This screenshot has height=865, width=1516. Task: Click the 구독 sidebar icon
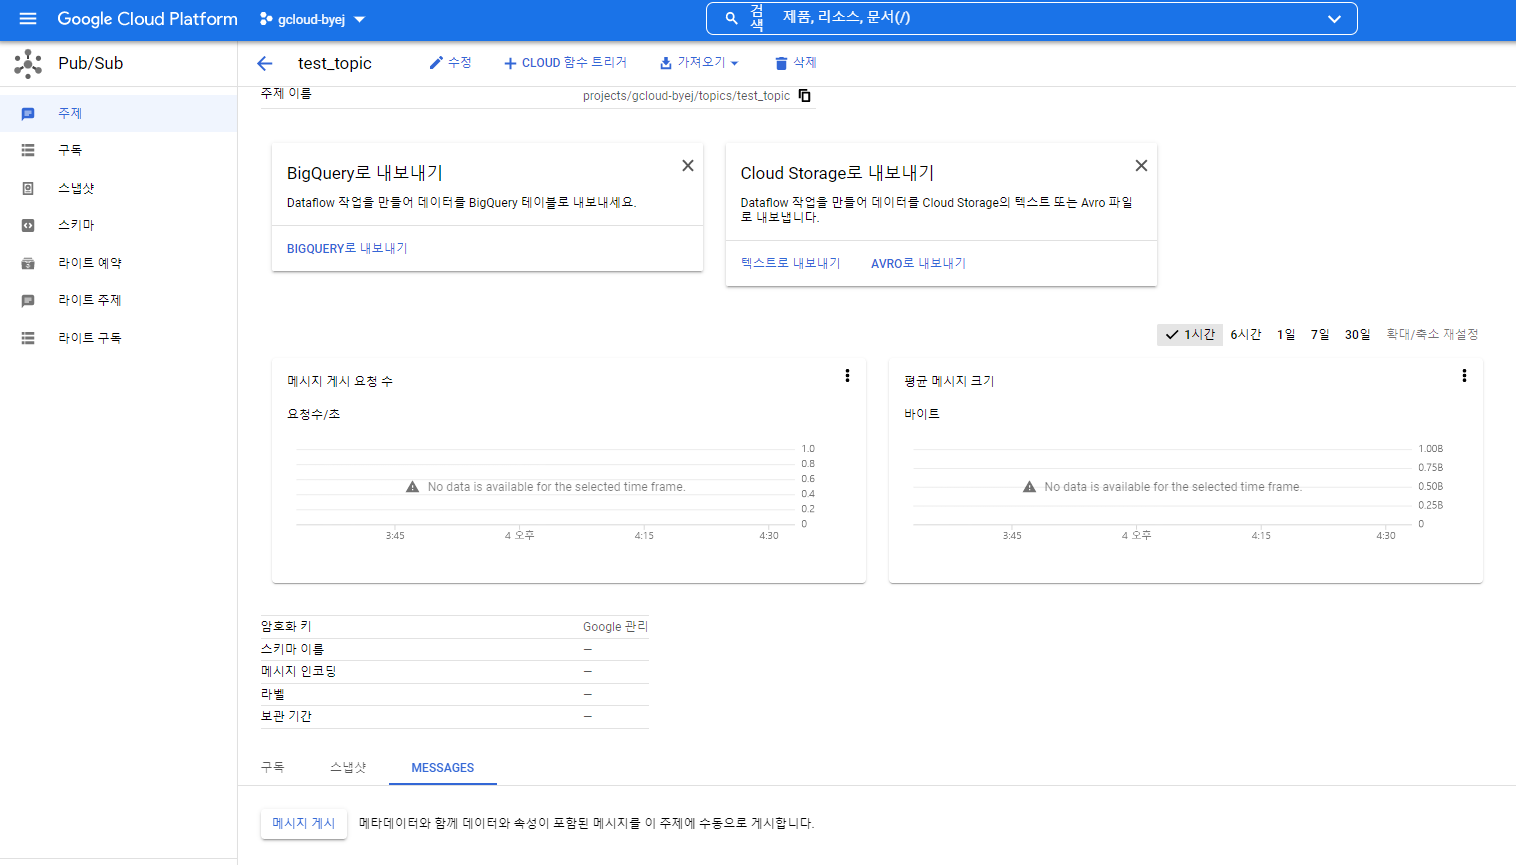coord(28,150)
